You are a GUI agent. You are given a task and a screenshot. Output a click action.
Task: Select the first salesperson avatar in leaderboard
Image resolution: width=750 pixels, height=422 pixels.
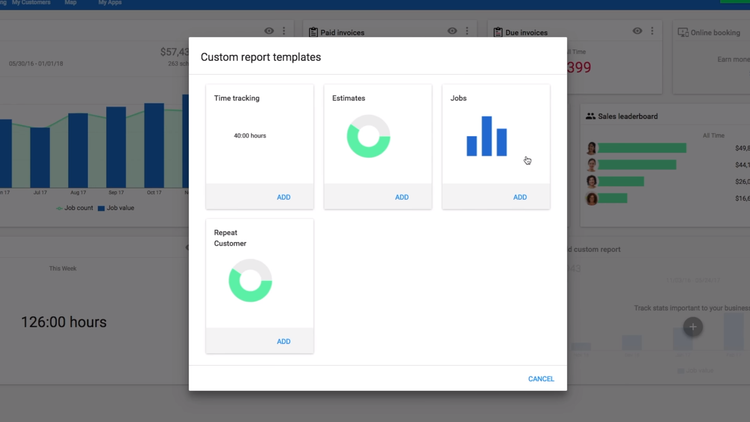coord(592,148)
